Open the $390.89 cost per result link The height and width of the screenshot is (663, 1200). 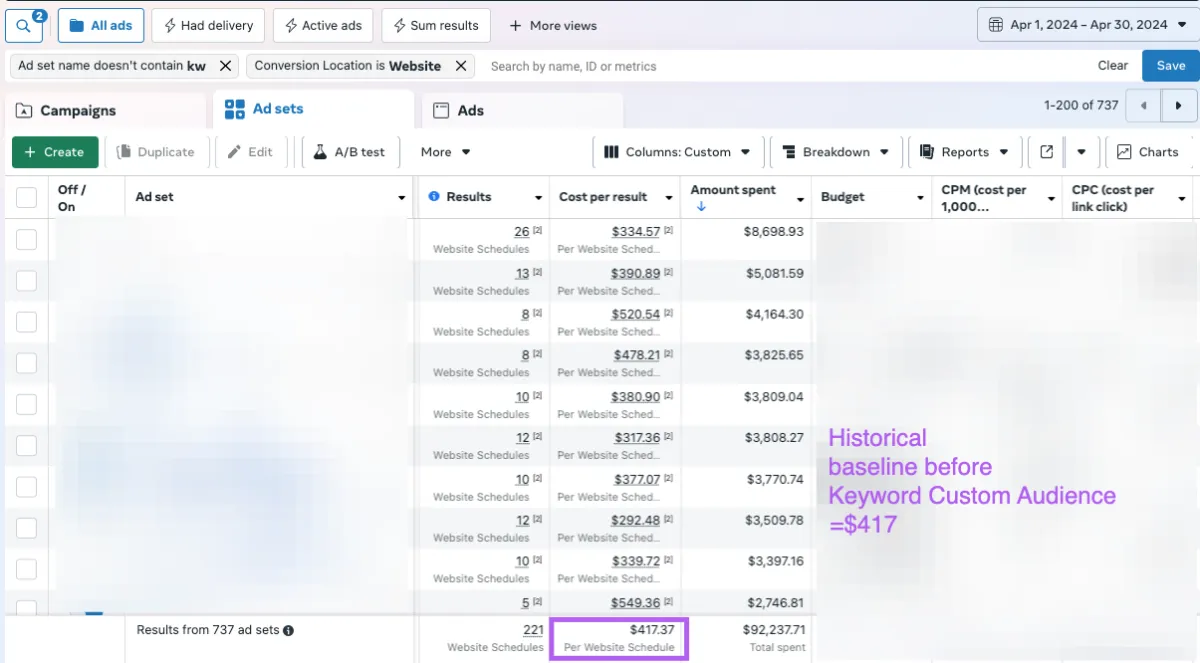point(636,273)
